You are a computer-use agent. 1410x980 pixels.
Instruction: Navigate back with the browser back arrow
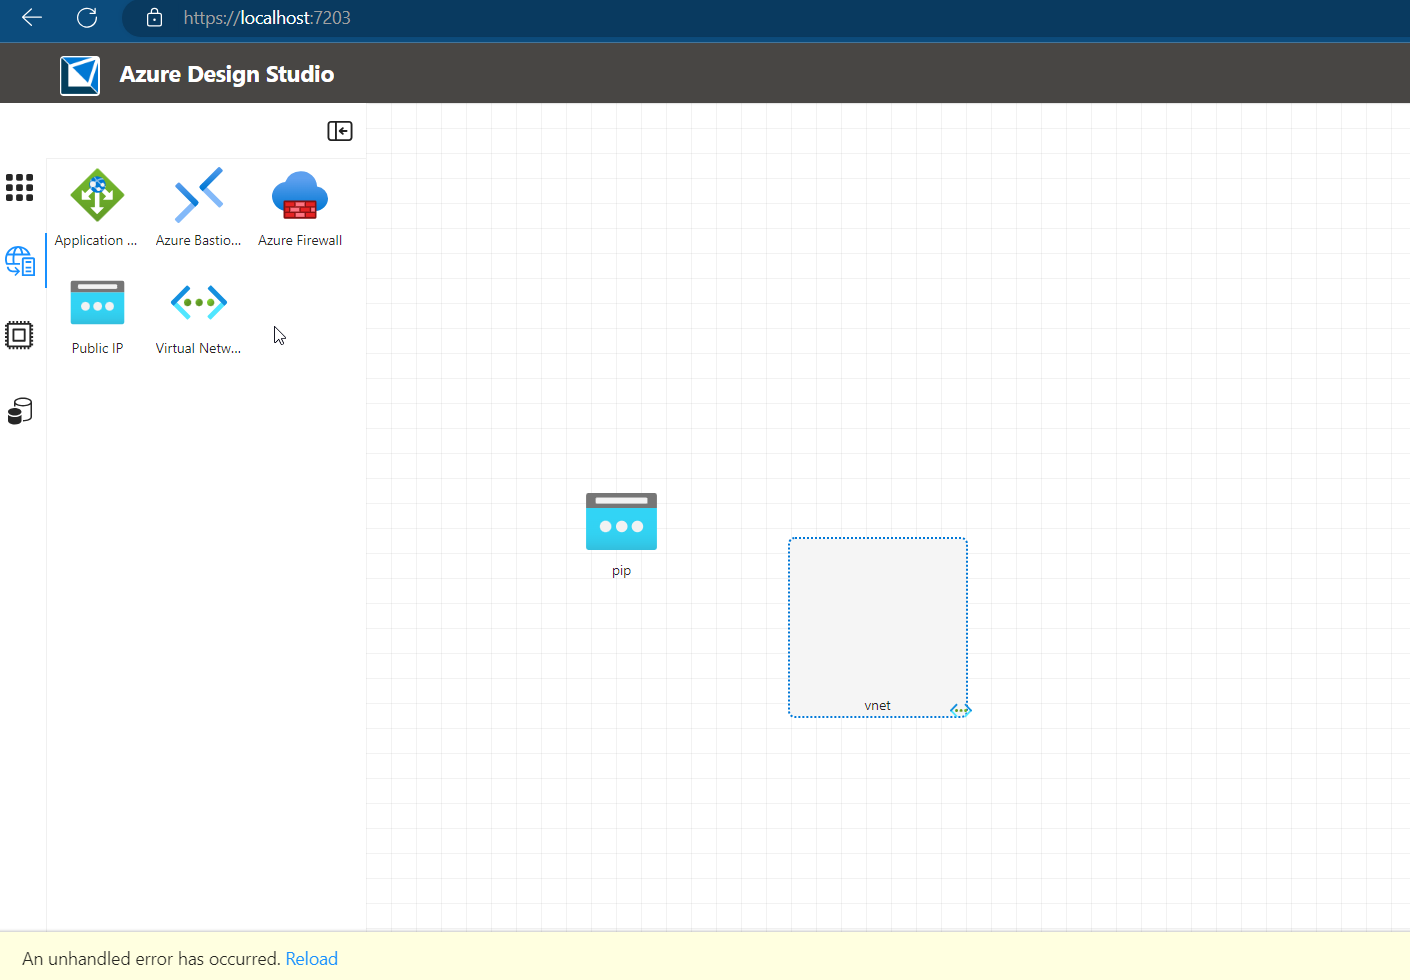pyautogui.click(x=30, y=17)
